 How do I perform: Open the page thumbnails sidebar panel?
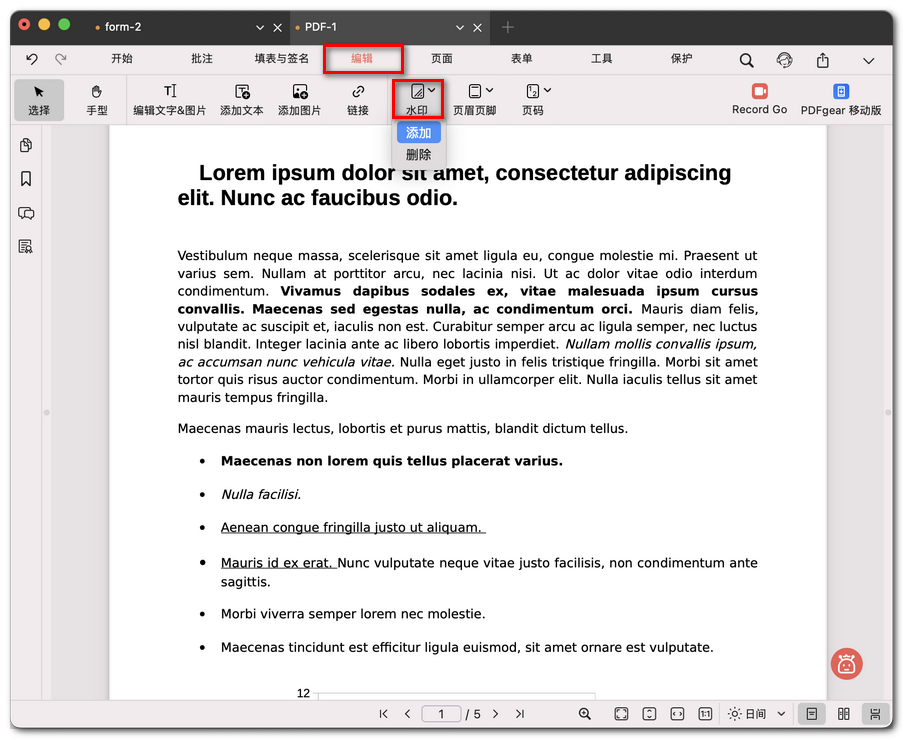click(x=26, y=145)
